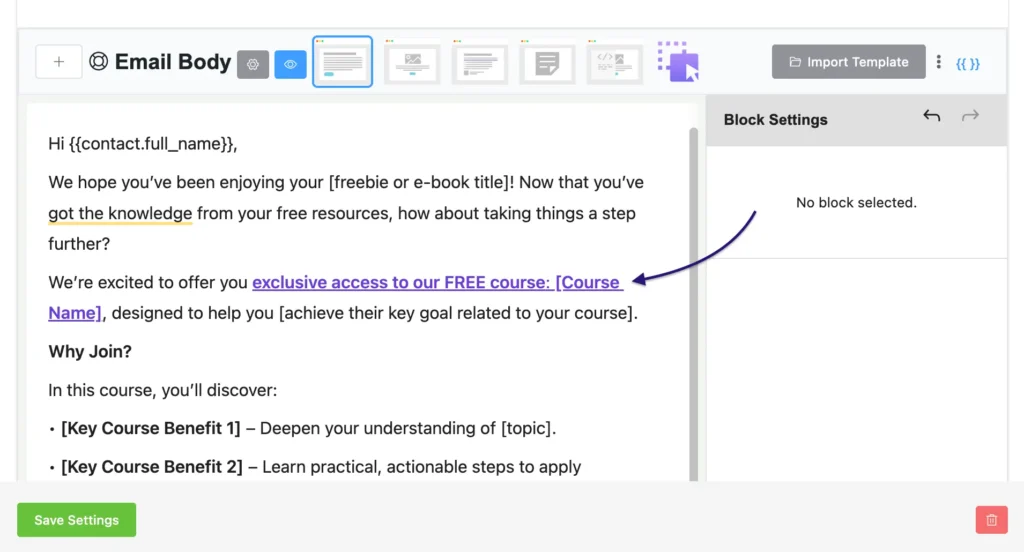Click the Email Body heading icon
1024x552 pixels.
[99, 61]
